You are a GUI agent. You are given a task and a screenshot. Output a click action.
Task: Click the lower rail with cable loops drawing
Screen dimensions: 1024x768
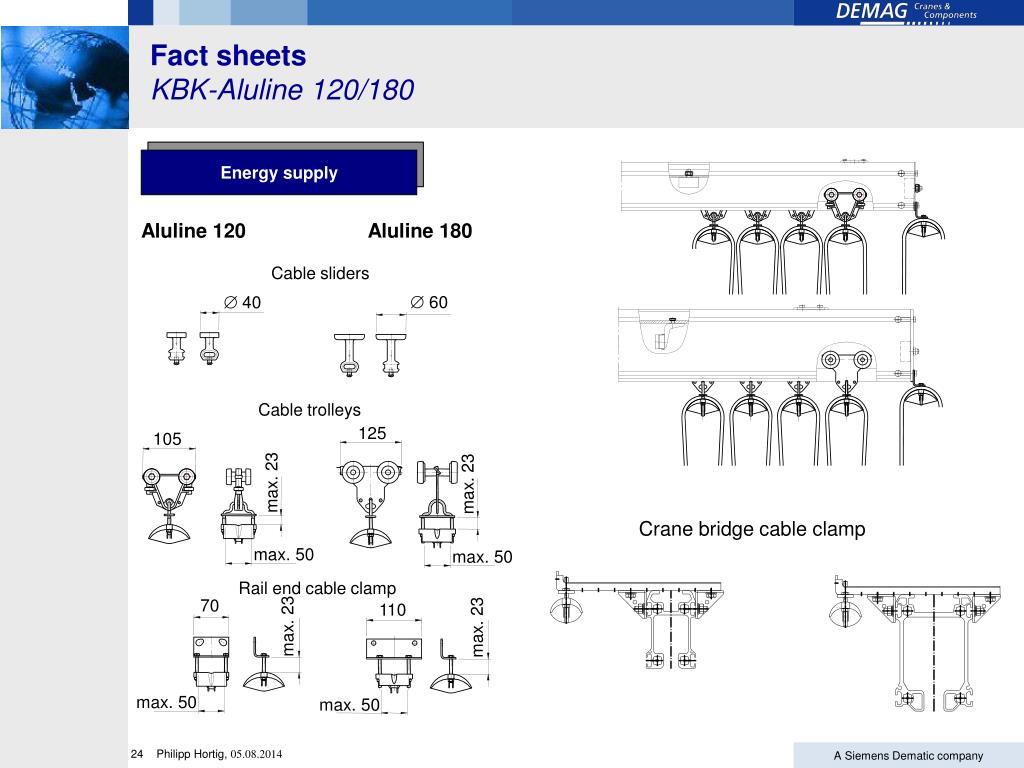tap(780, 385)
